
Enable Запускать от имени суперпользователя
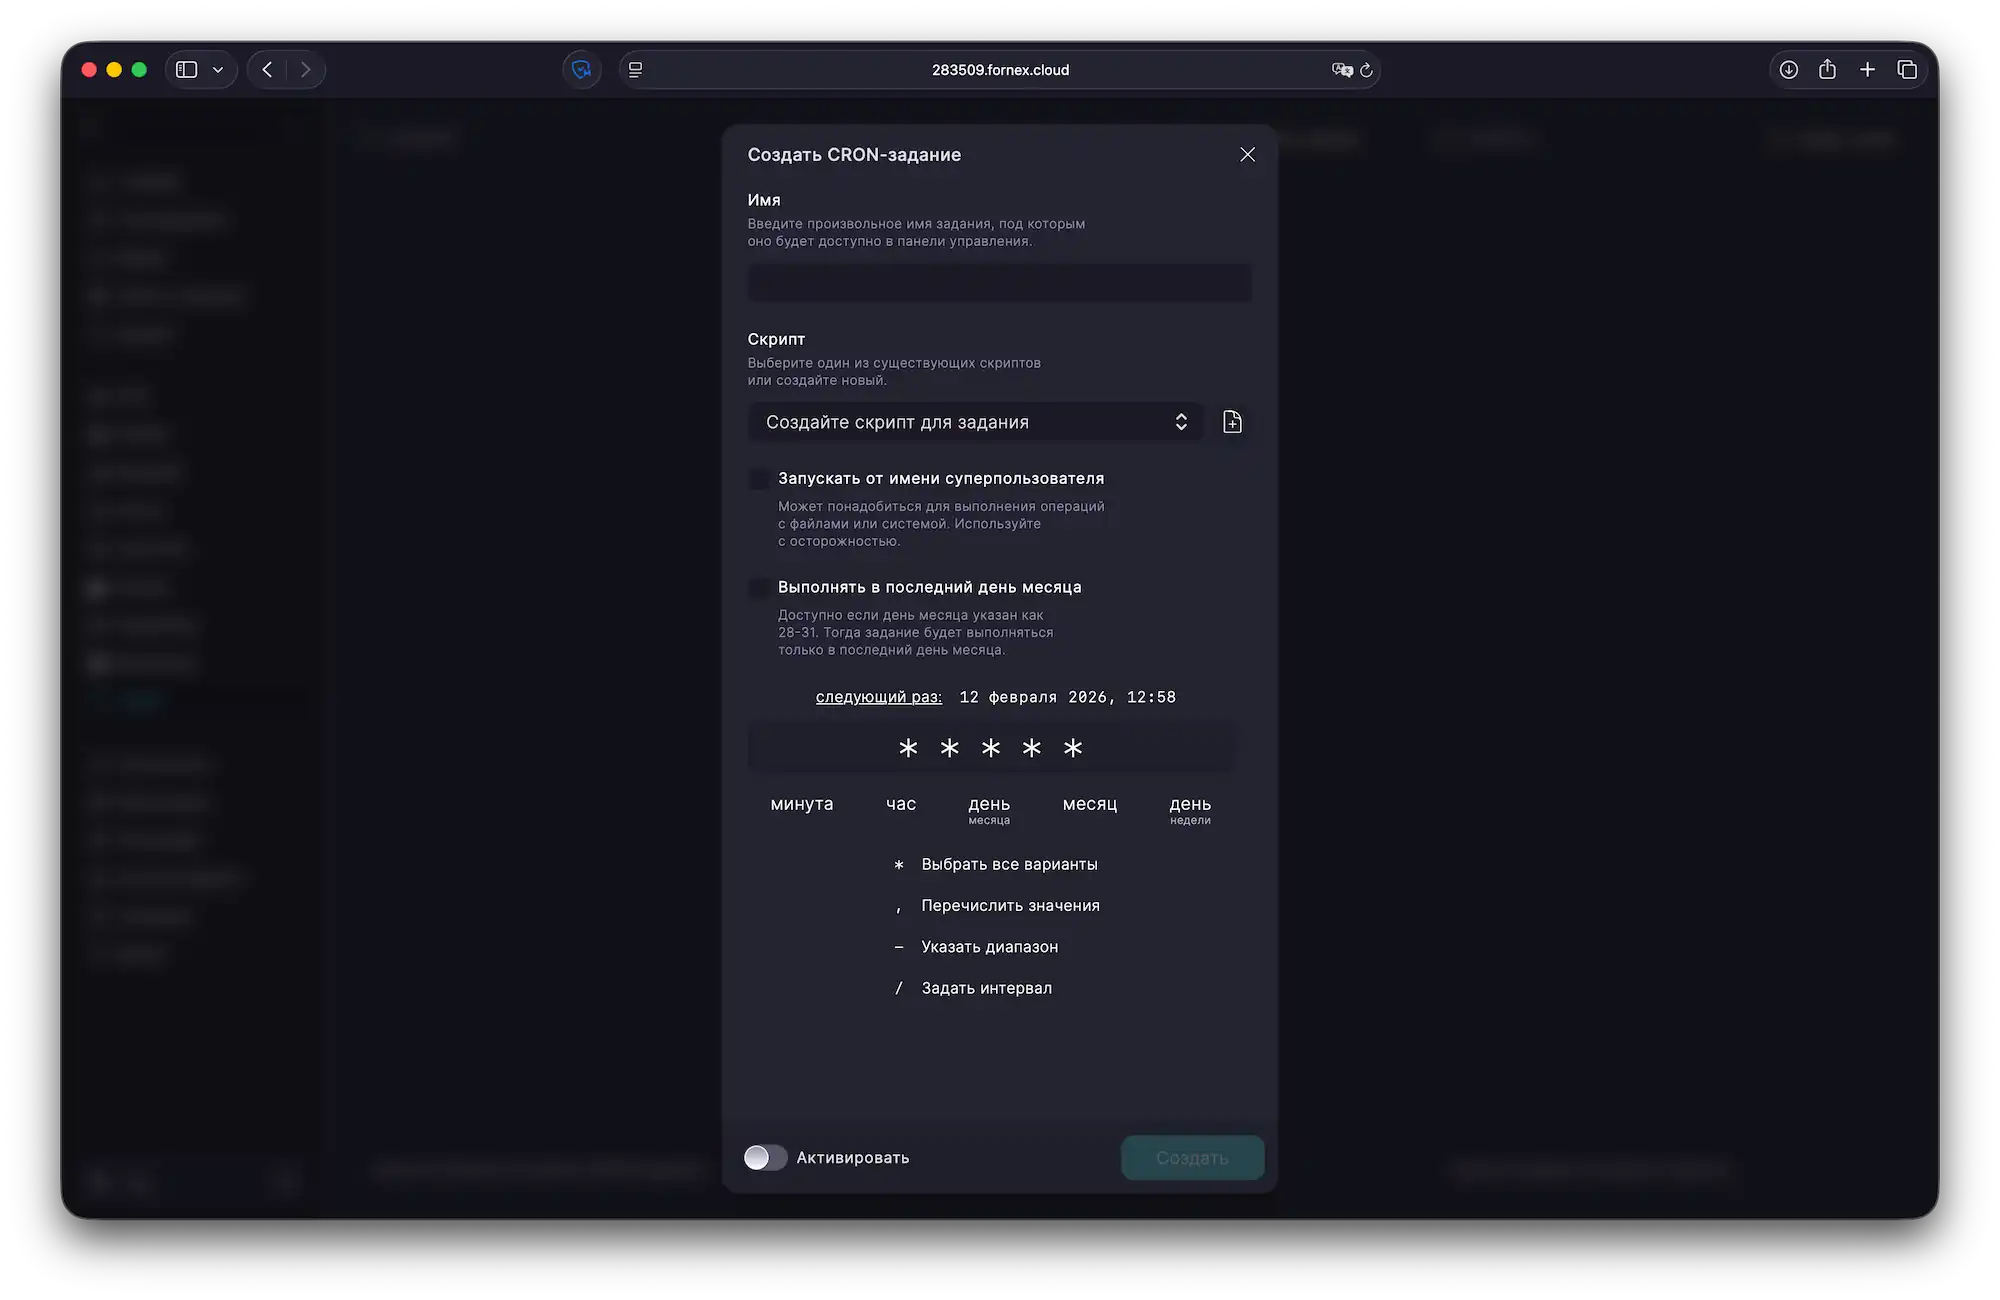[x=760, y=479]
